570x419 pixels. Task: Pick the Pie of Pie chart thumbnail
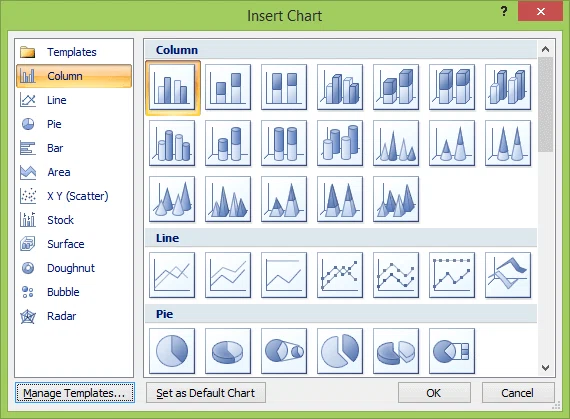(x=284, y=351)
